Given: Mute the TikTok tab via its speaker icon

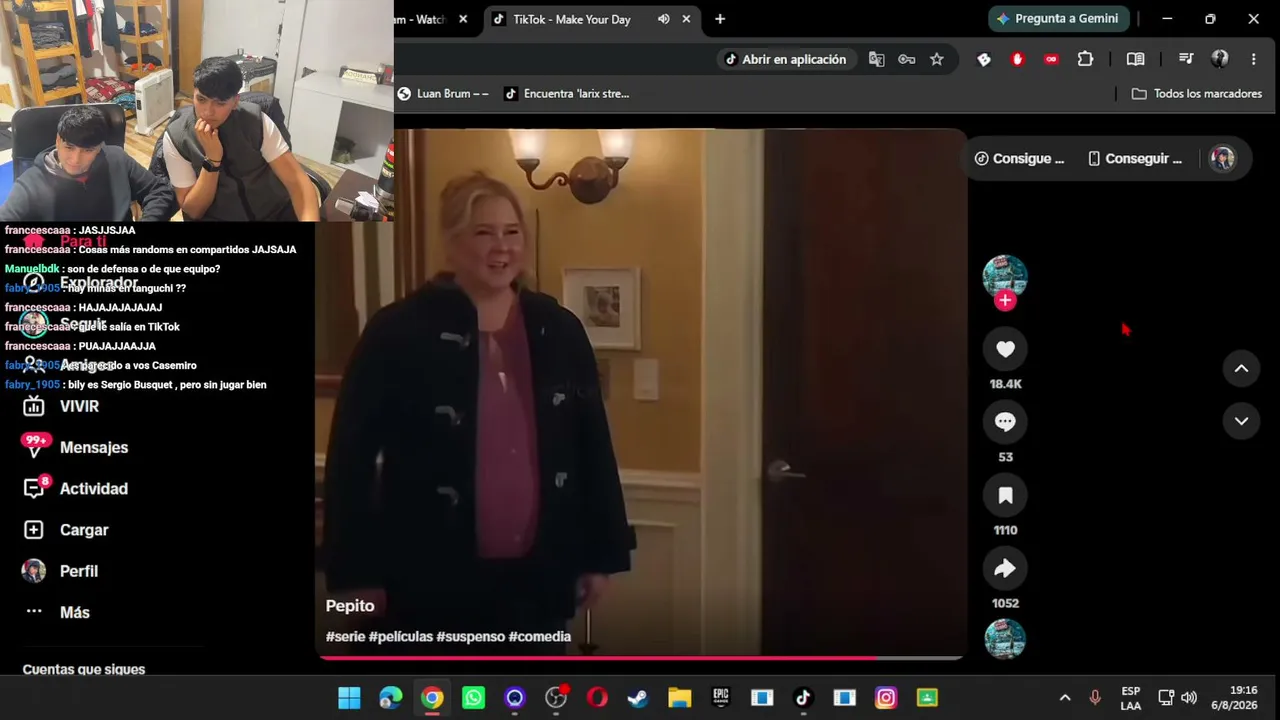Looking at the screenshot, I should point(664,19).
